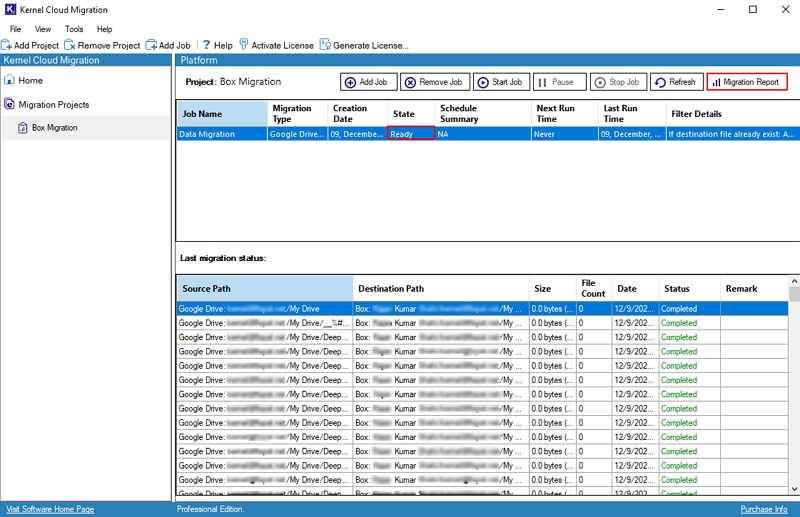The height and width of the screenshot is (517, 800).
Task: Open the Migration Report
Action: tap(747, 82)
